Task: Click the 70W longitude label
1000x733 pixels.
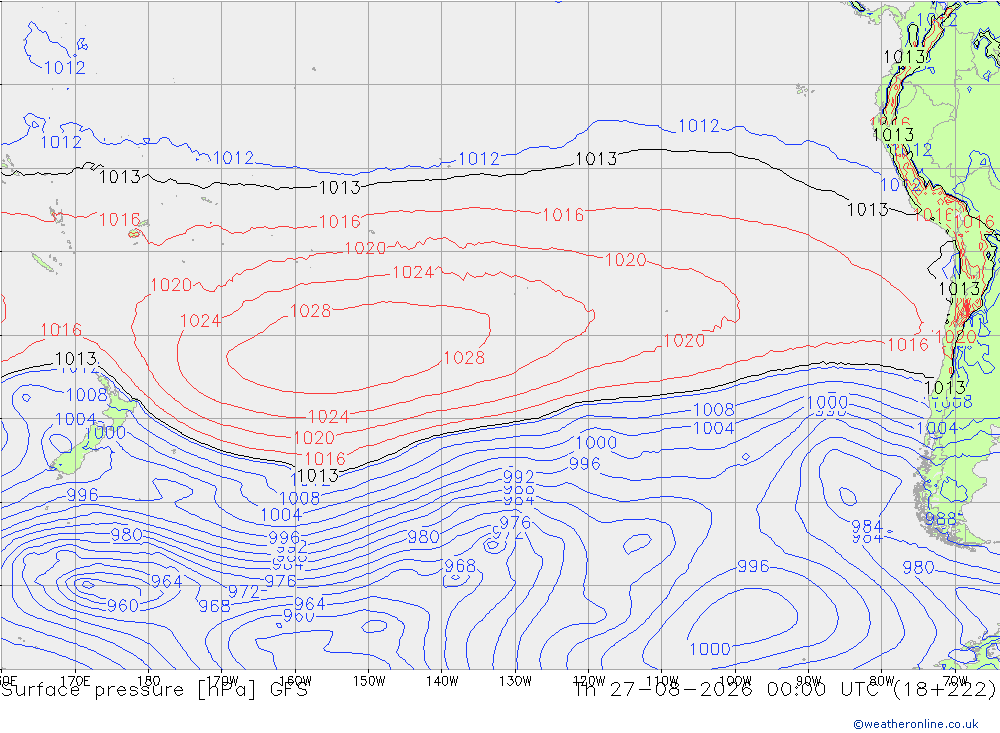Action: pos(955,681)
